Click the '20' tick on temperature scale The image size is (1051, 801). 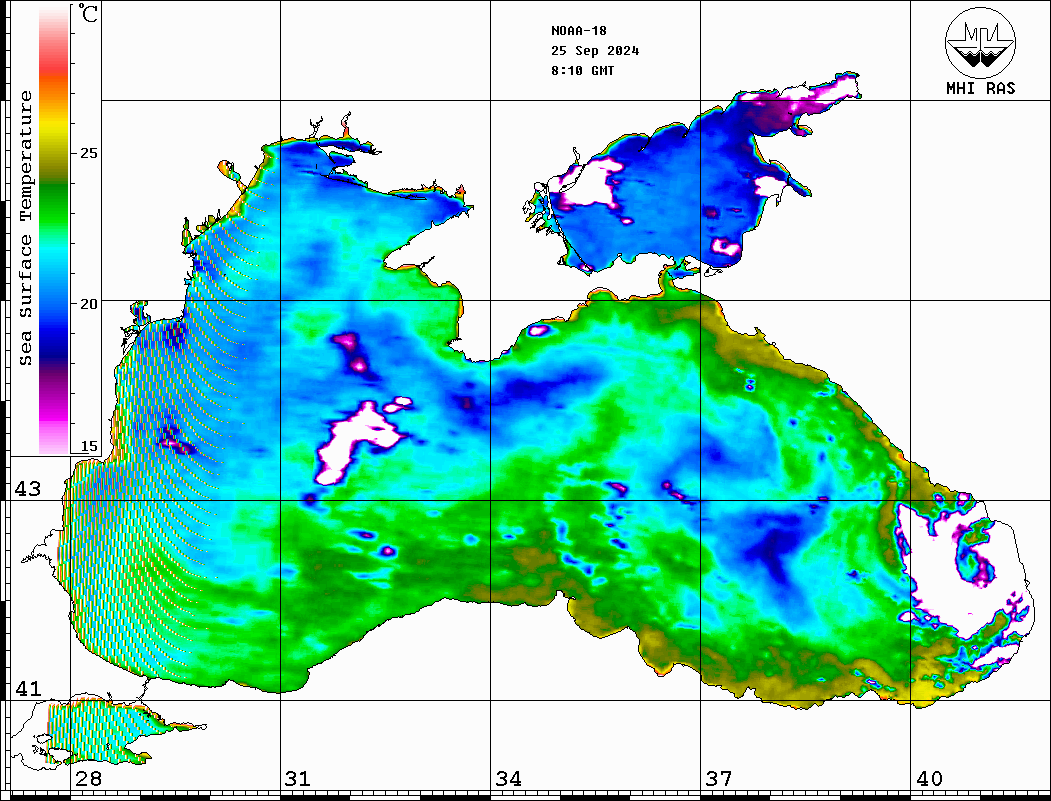tap(88, 304)
